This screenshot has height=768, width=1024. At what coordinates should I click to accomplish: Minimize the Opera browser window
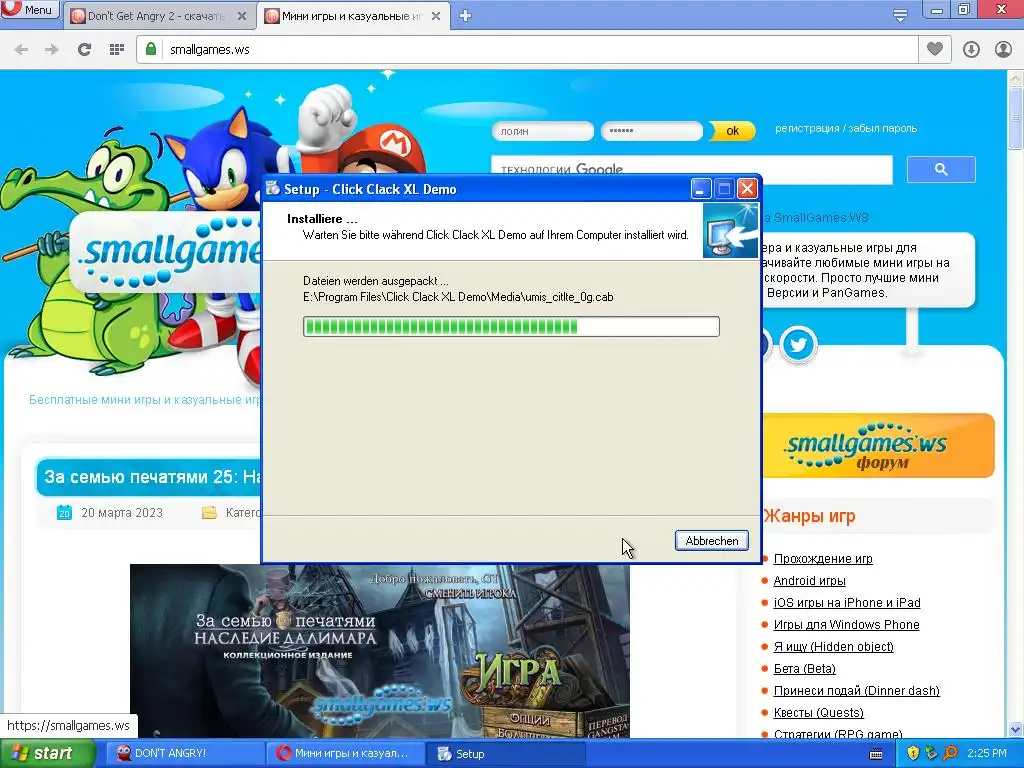point(936,10)
